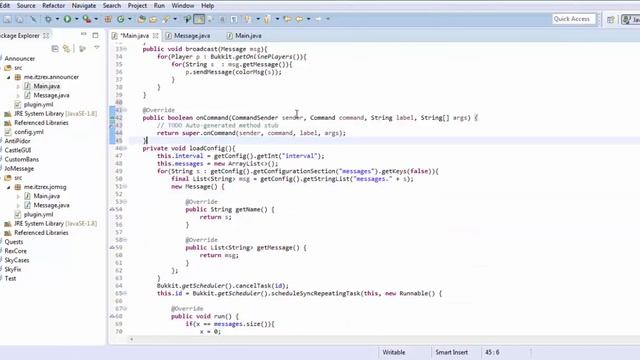640x360 pixels.
Task: Open the New Java Class dropdown arrow
Action: [130, 19]
